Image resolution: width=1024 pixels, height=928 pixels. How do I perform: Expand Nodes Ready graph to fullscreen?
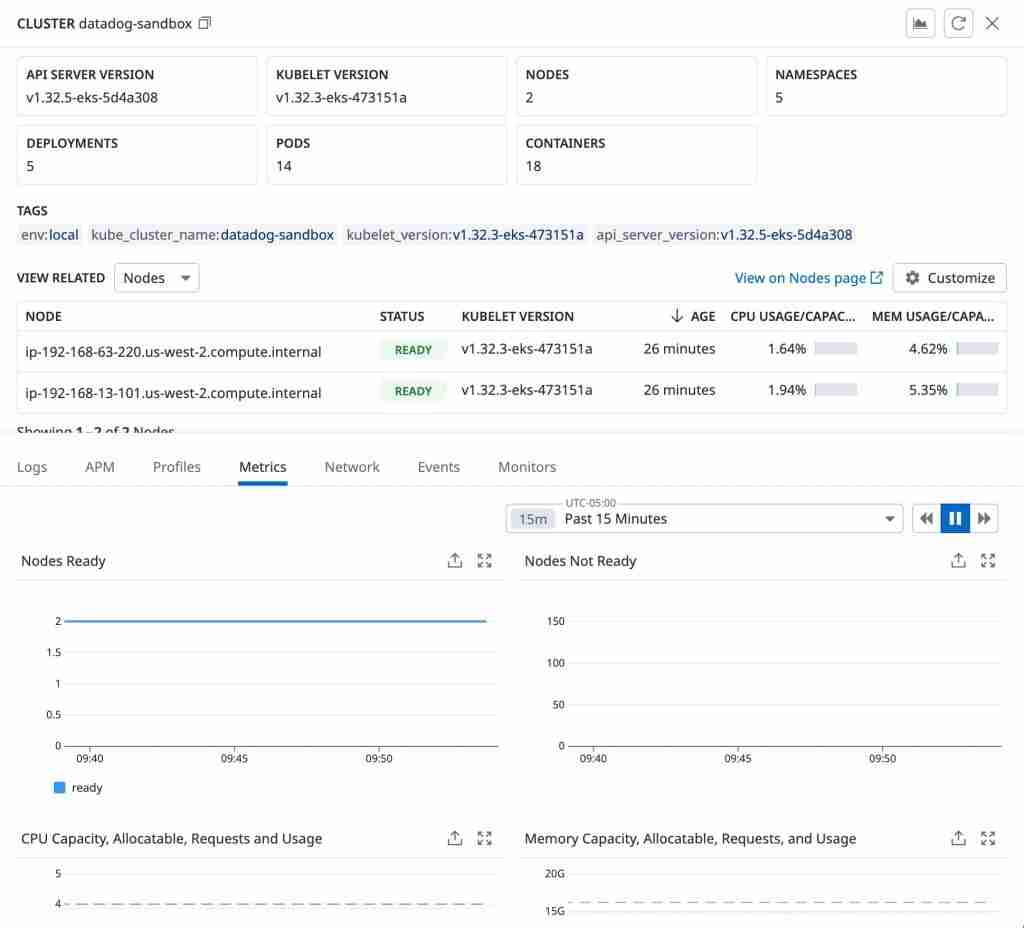(x=485, y=561)
